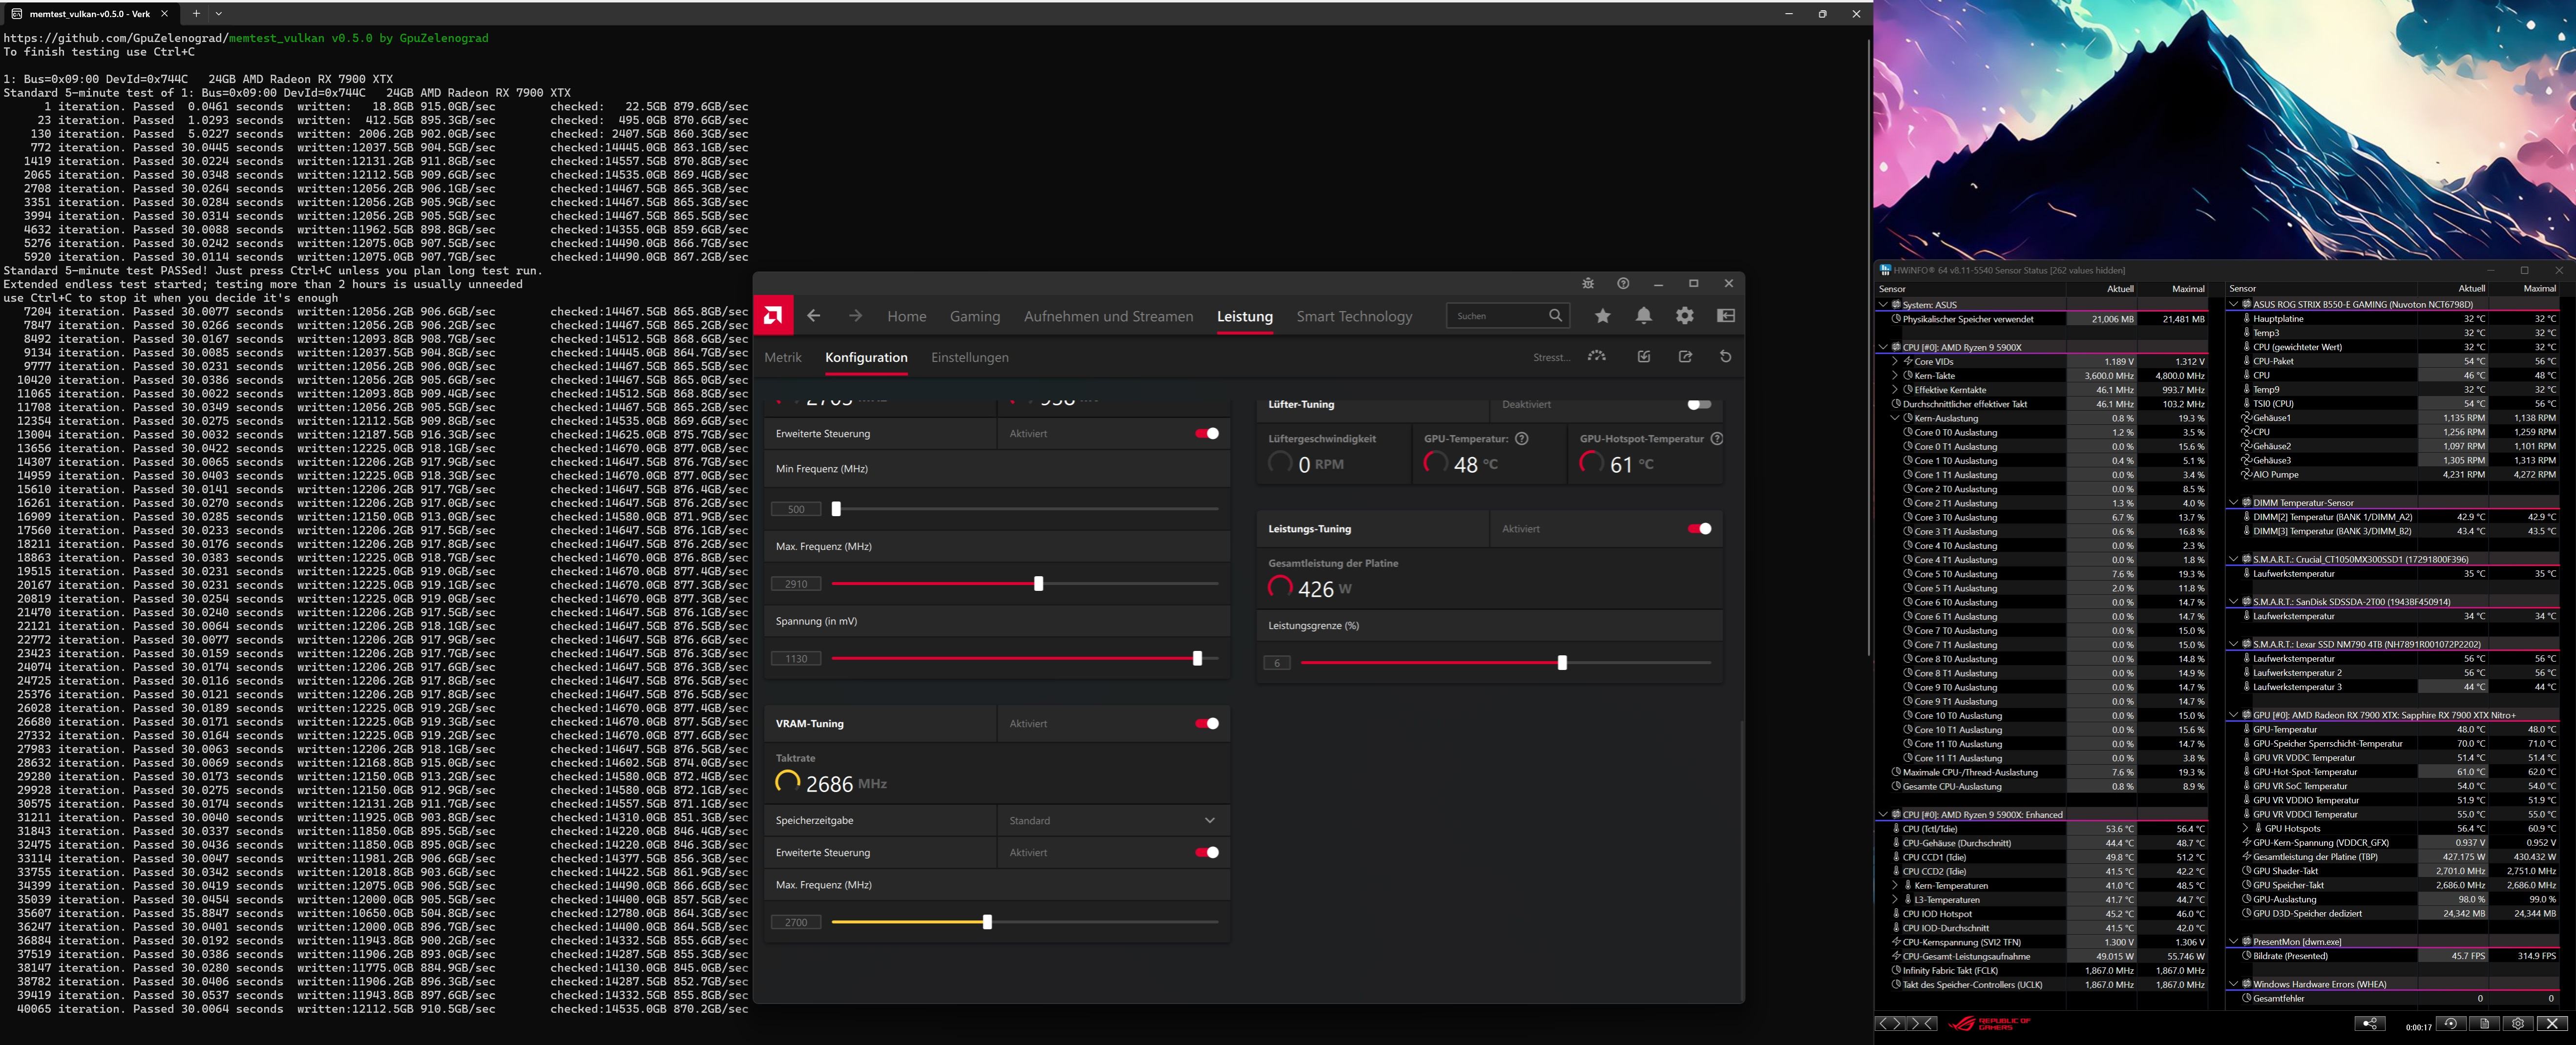Viewport: 2576px width, 1045px height.
Task: Toggle the Leistungs-Tuning switch
Action: 1699,529
